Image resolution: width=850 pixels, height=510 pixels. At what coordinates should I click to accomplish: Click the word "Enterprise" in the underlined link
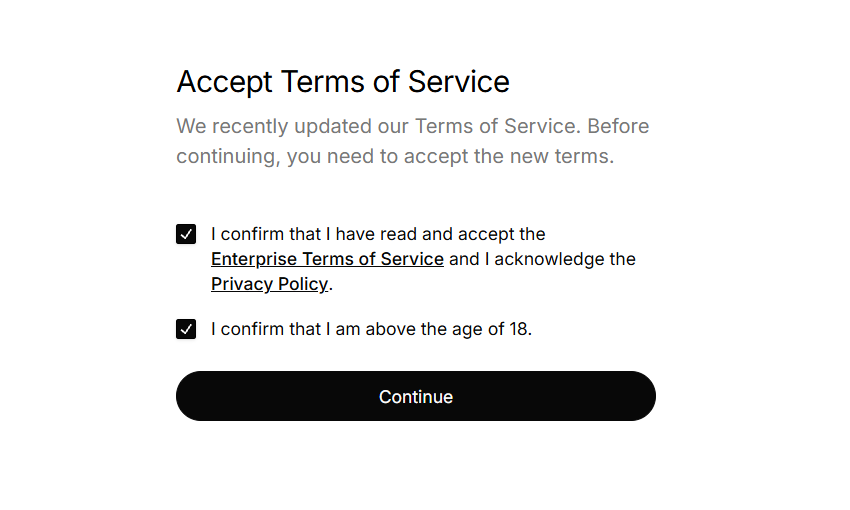click(254, 259)
